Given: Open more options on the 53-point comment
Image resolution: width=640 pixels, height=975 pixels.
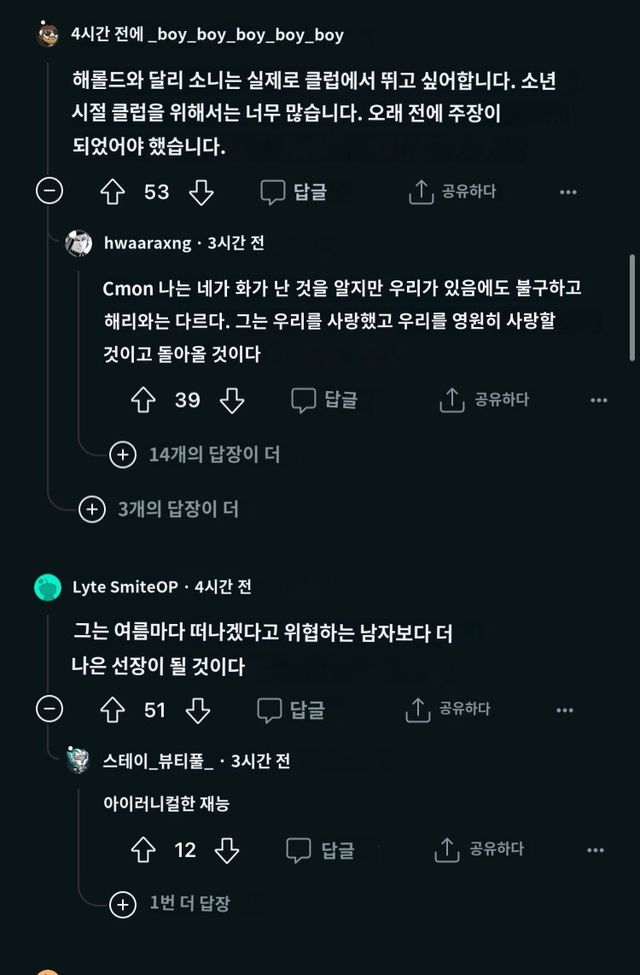Looking at the screenshot, I should (x=567, y=192).
